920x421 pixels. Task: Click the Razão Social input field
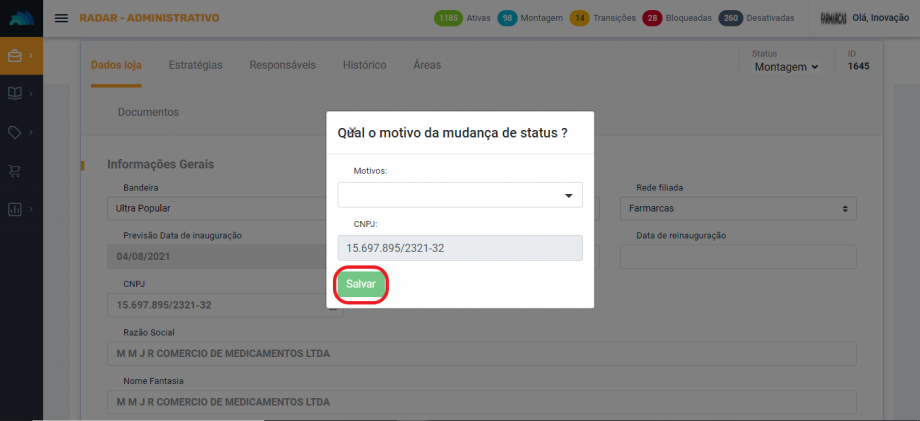click(481, 354)
